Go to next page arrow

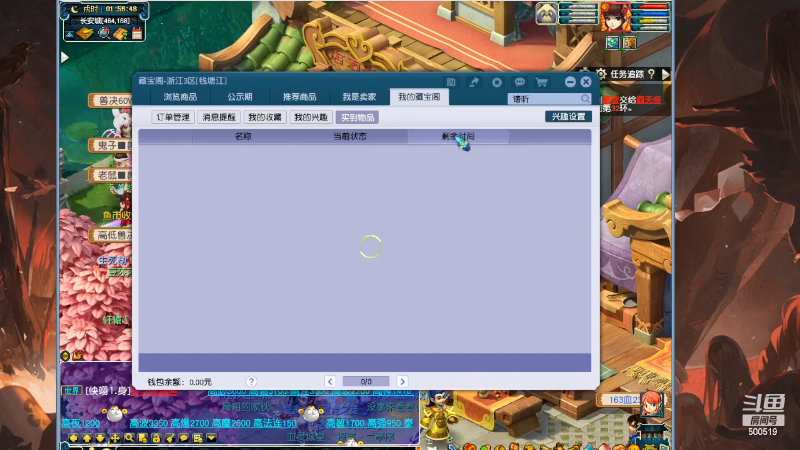(402, 381)
